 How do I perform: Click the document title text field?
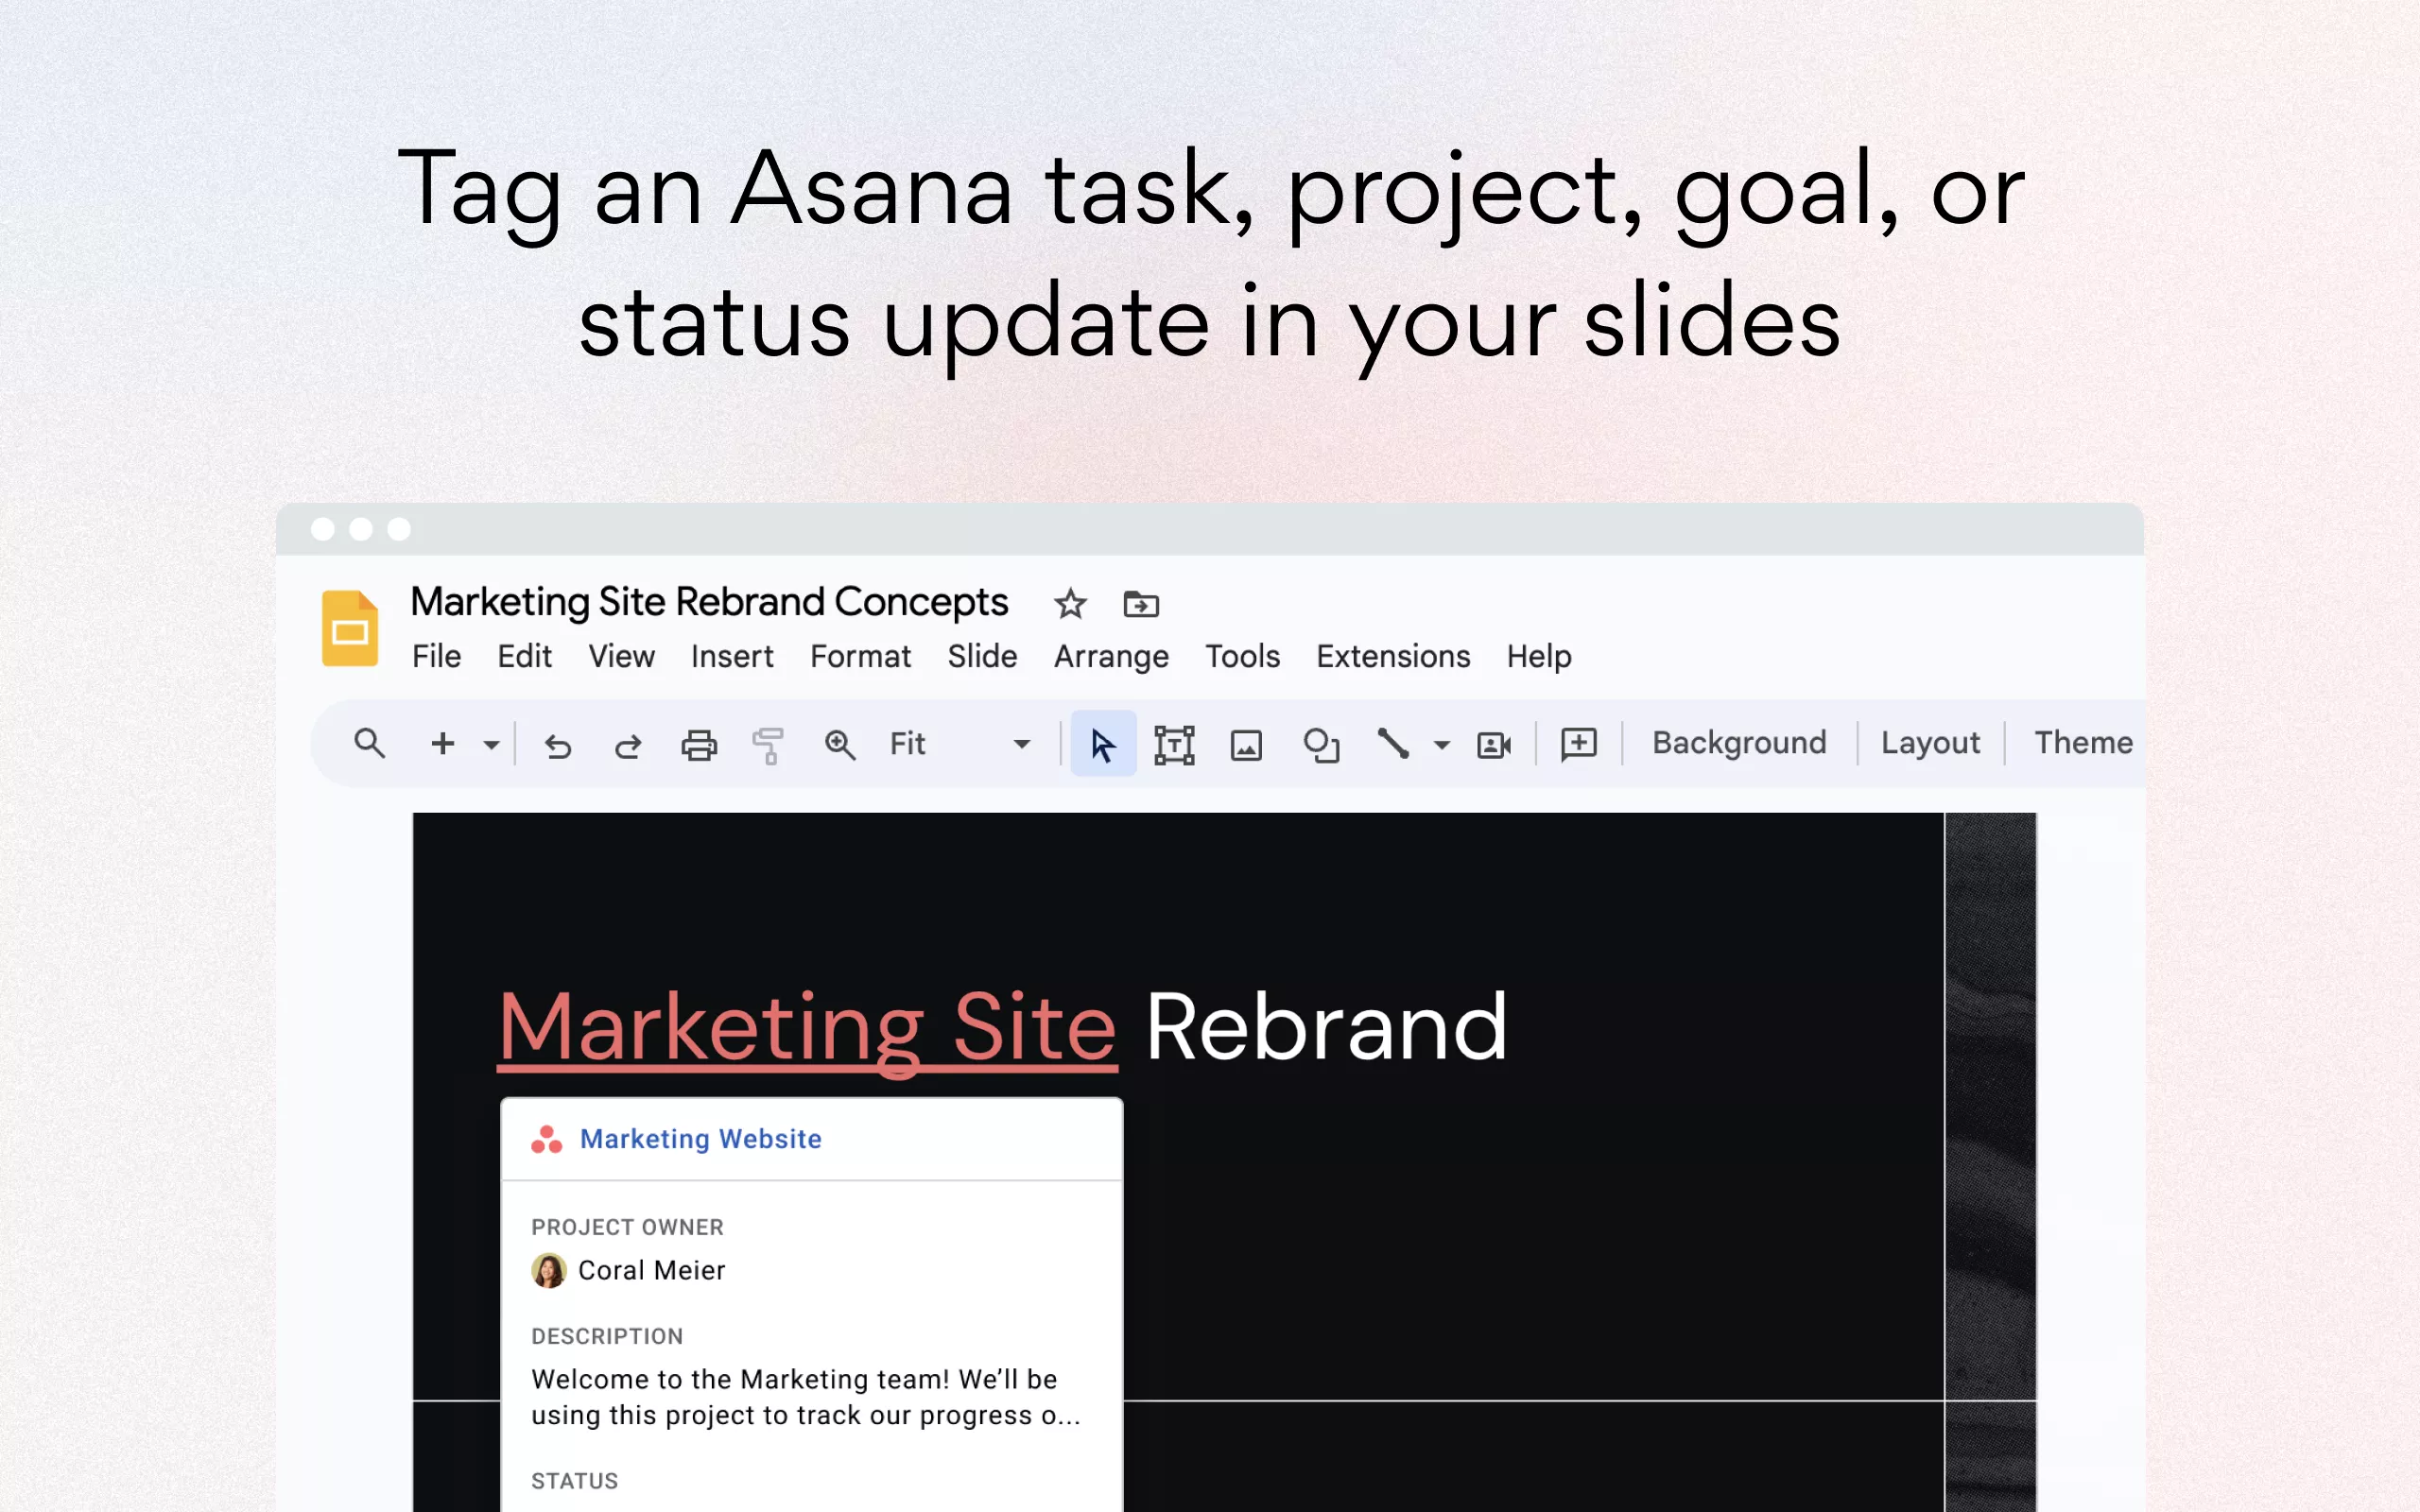pyautogui.click(x=709, y=602)
